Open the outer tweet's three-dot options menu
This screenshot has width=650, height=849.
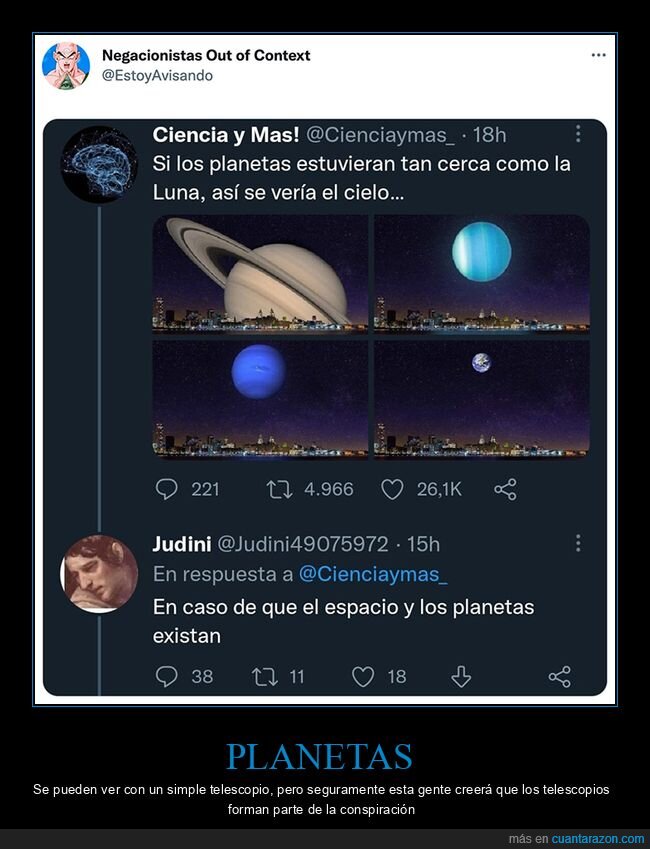click(x=598, y=55)
